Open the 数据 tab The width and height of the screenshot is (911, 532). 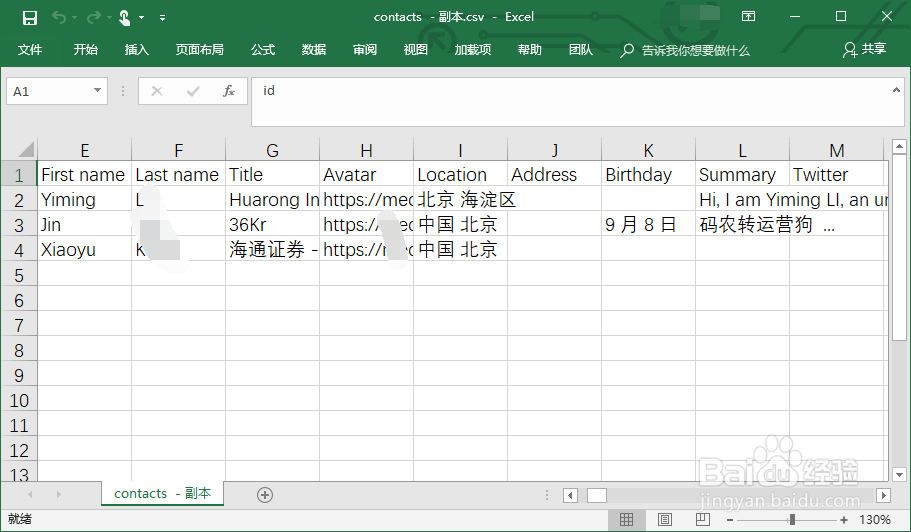click(314, 50)
